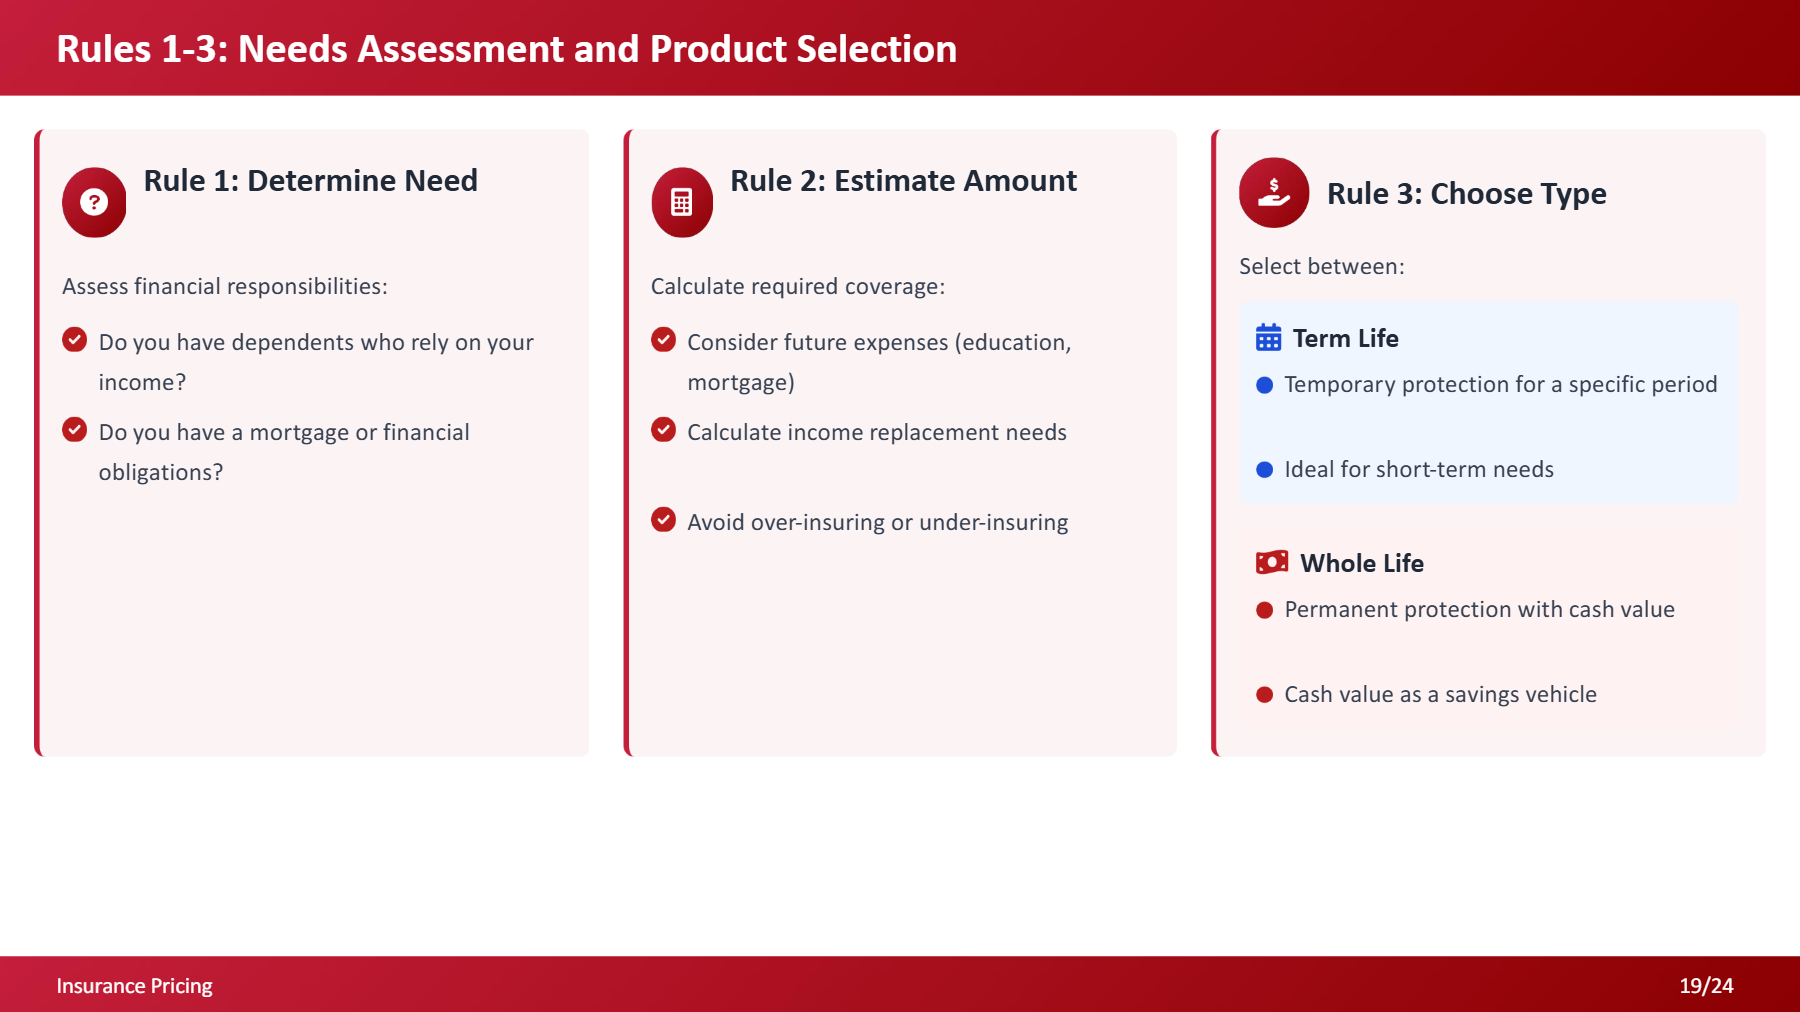Click the text 'Assess financial responsibilities:'
1800x1012 pixels.
tap(225, 287)
